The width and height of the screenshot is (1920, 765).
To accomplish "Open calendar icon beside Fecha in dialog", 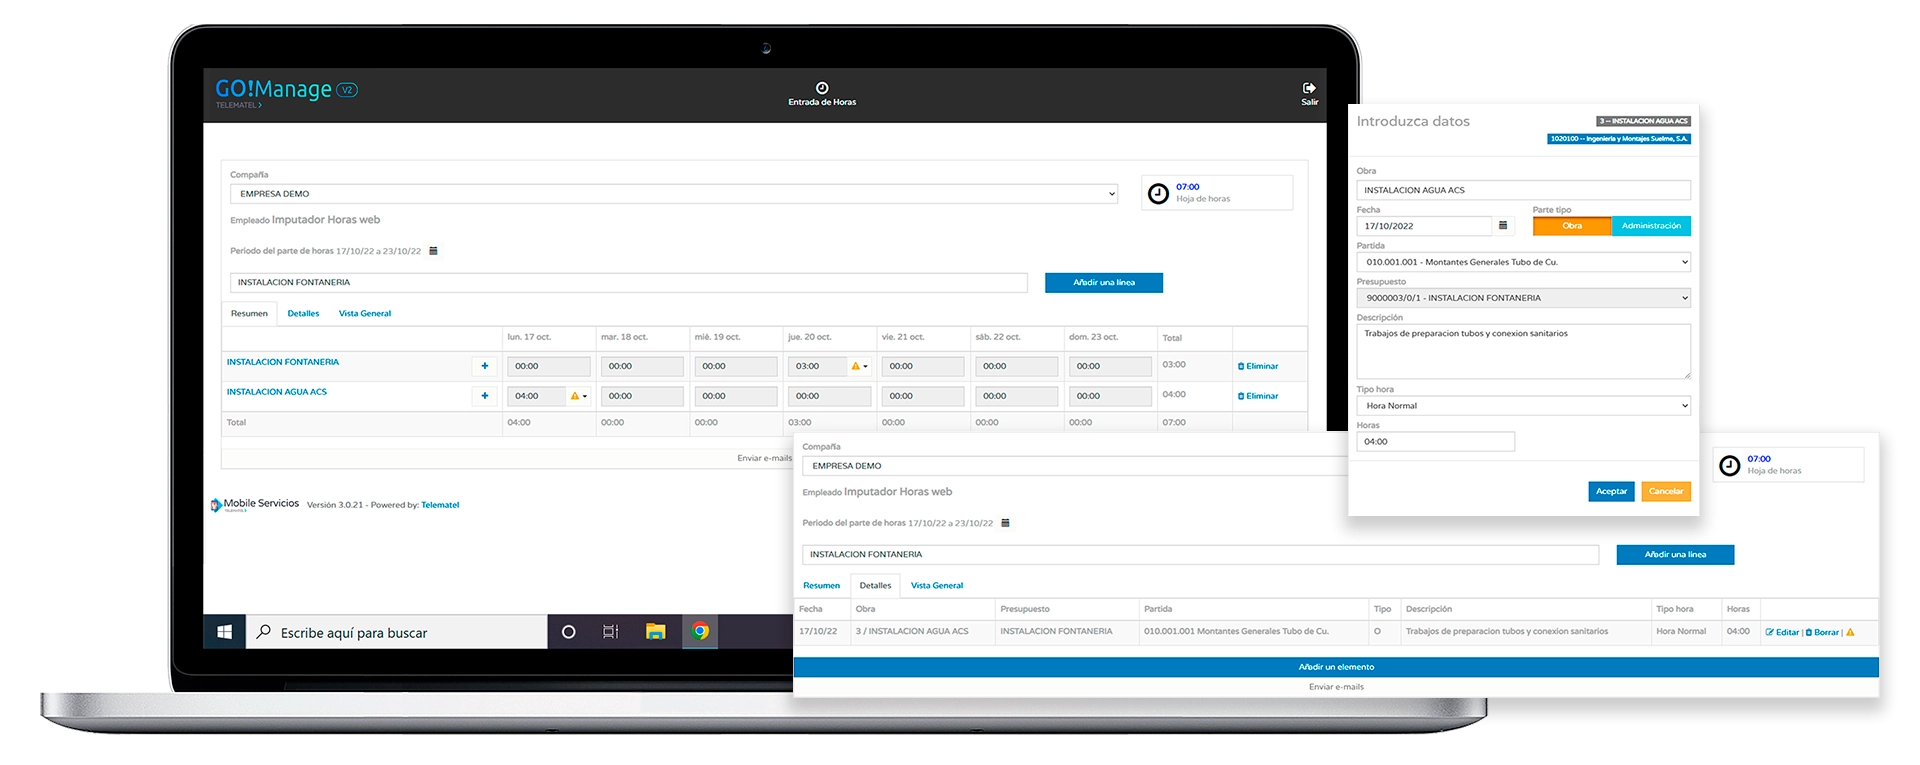I will pyautogui.click(x=1502, y=226).
